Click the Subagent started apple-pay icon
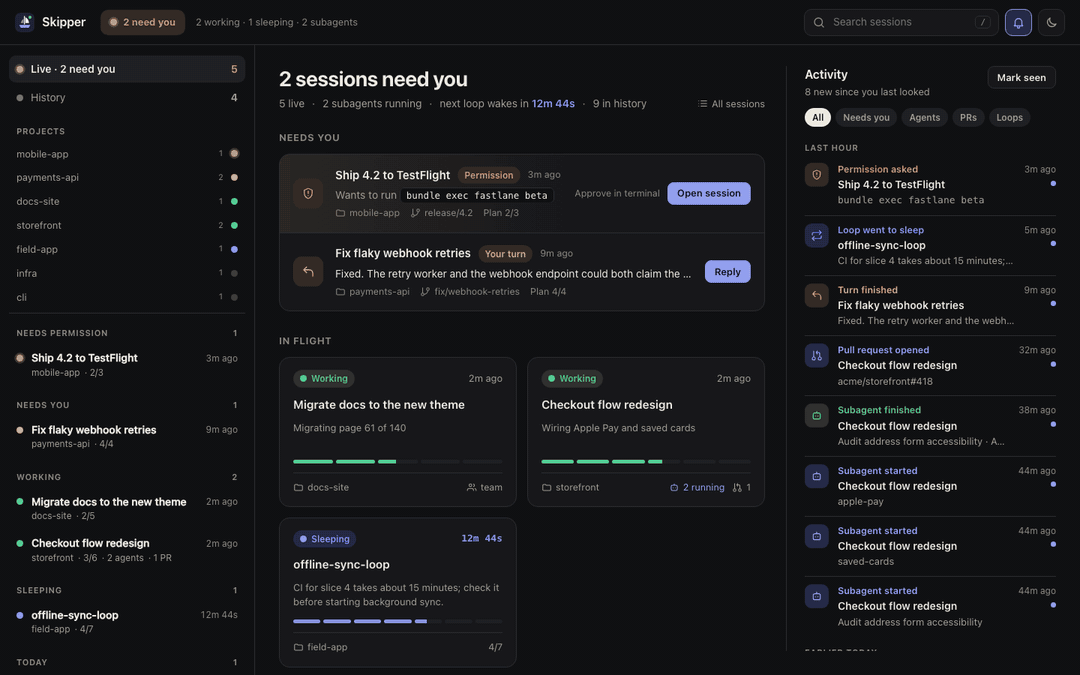The image size is (1080, 675). point(816,476)
